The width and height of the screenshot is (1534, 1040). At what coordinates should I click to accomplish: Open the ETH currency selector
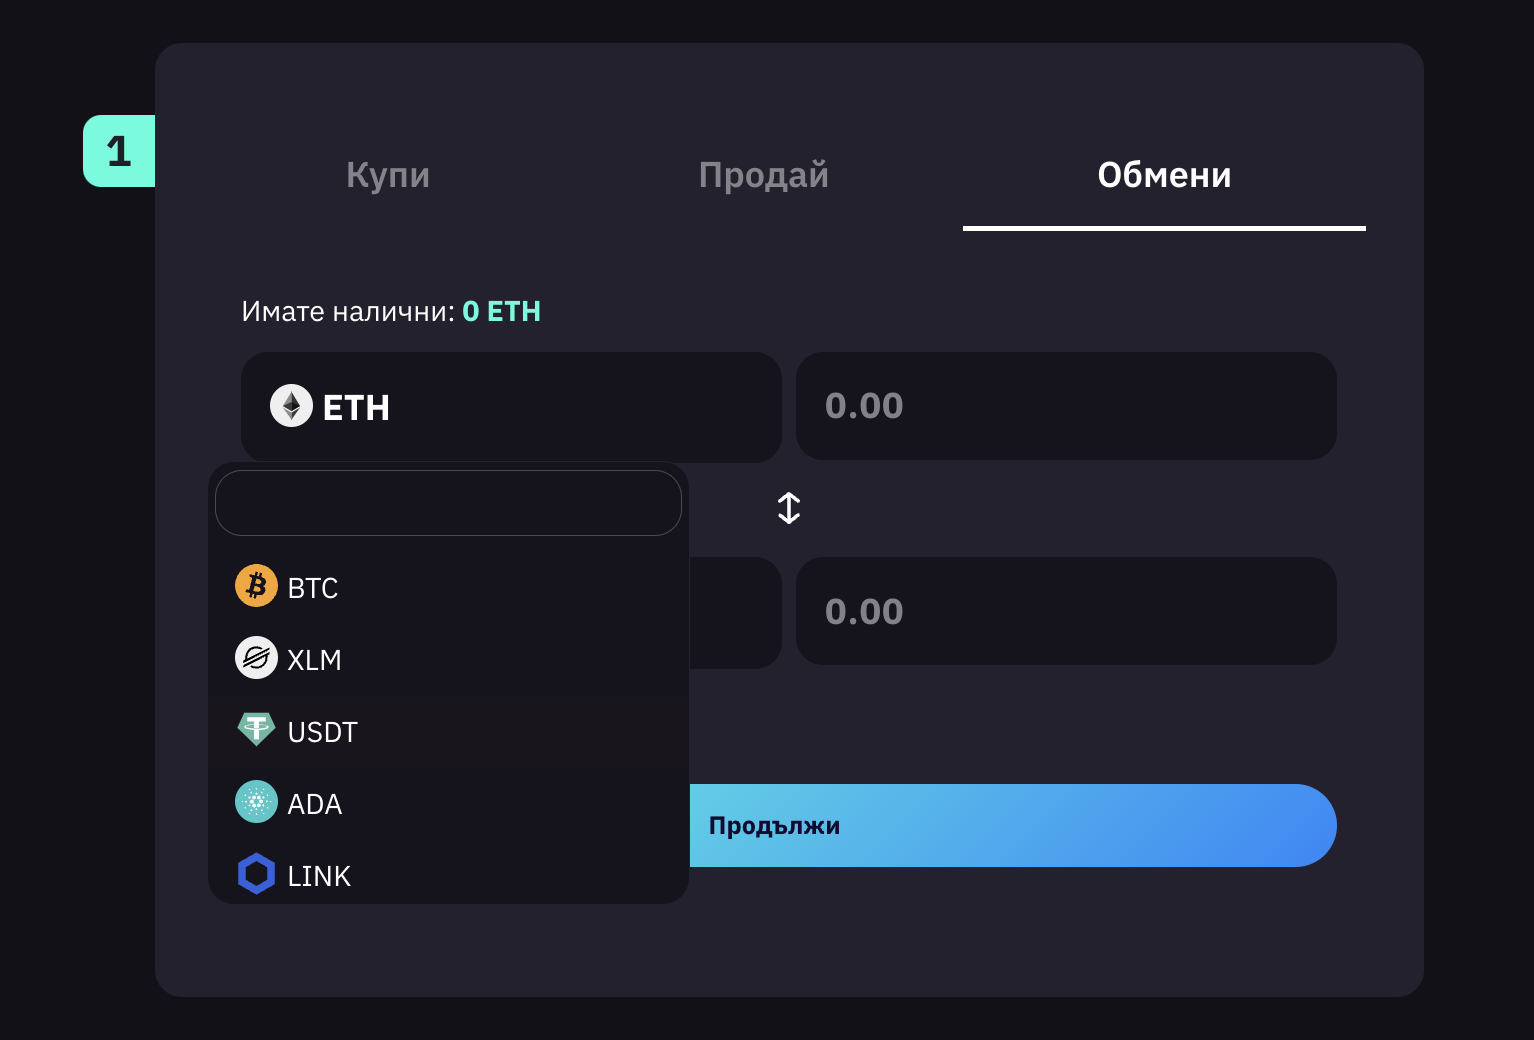(511, 406)
